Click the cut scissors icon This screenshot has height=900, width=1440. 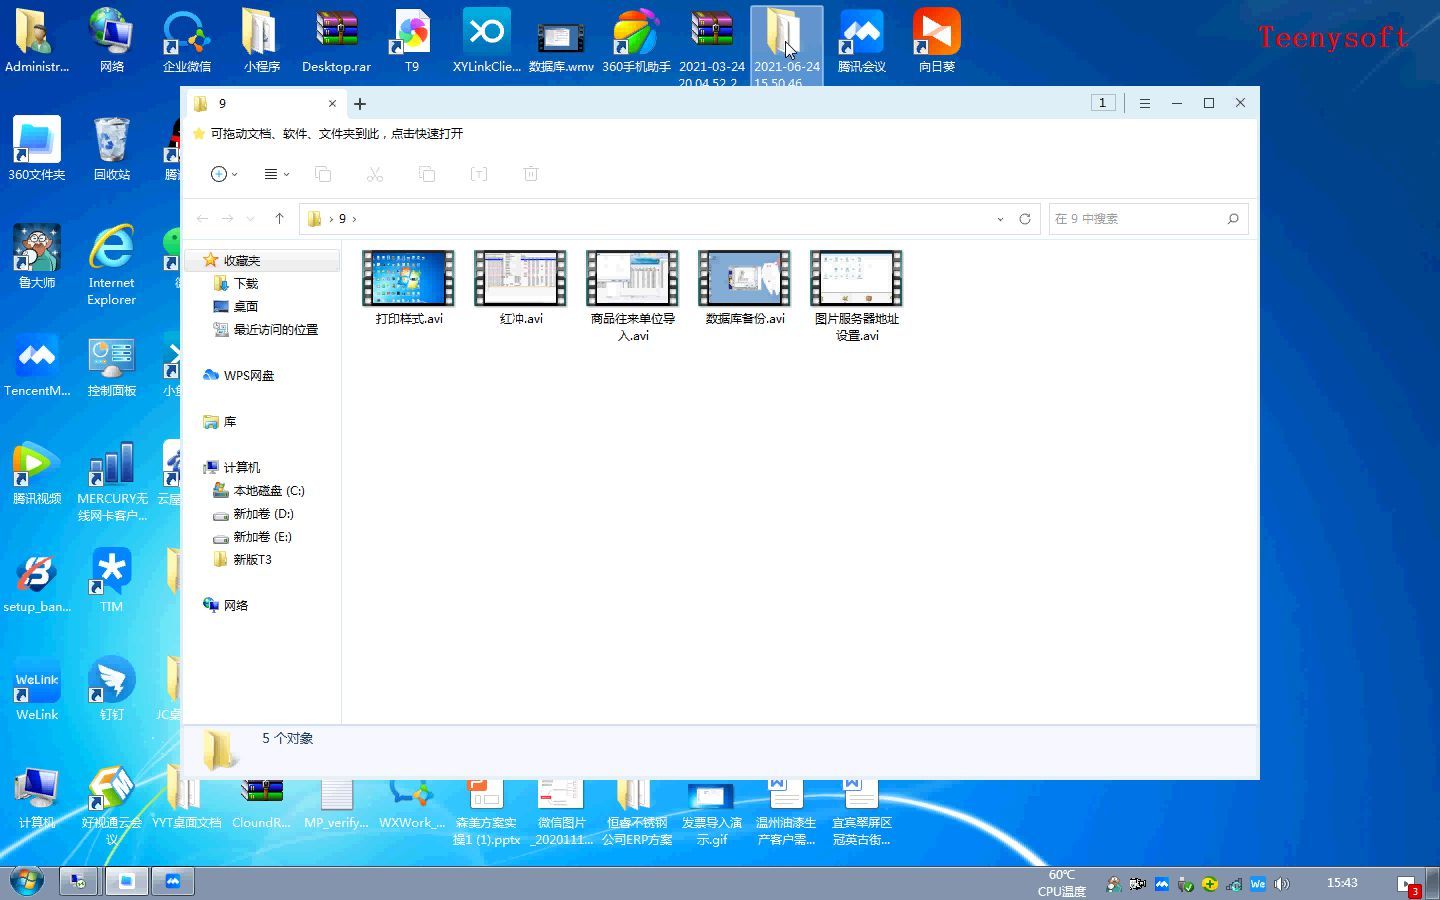click(x=375, y=174)
